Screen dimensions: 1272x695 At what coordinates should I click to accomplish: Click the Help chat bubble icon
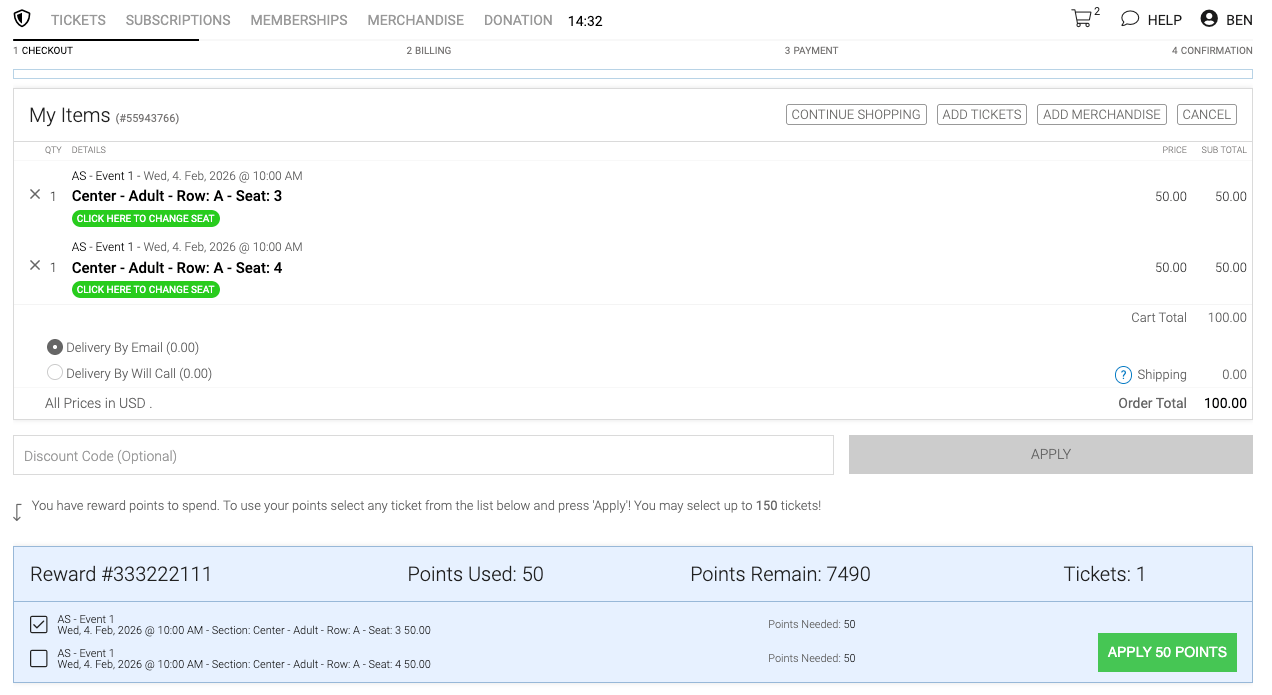1130,19
